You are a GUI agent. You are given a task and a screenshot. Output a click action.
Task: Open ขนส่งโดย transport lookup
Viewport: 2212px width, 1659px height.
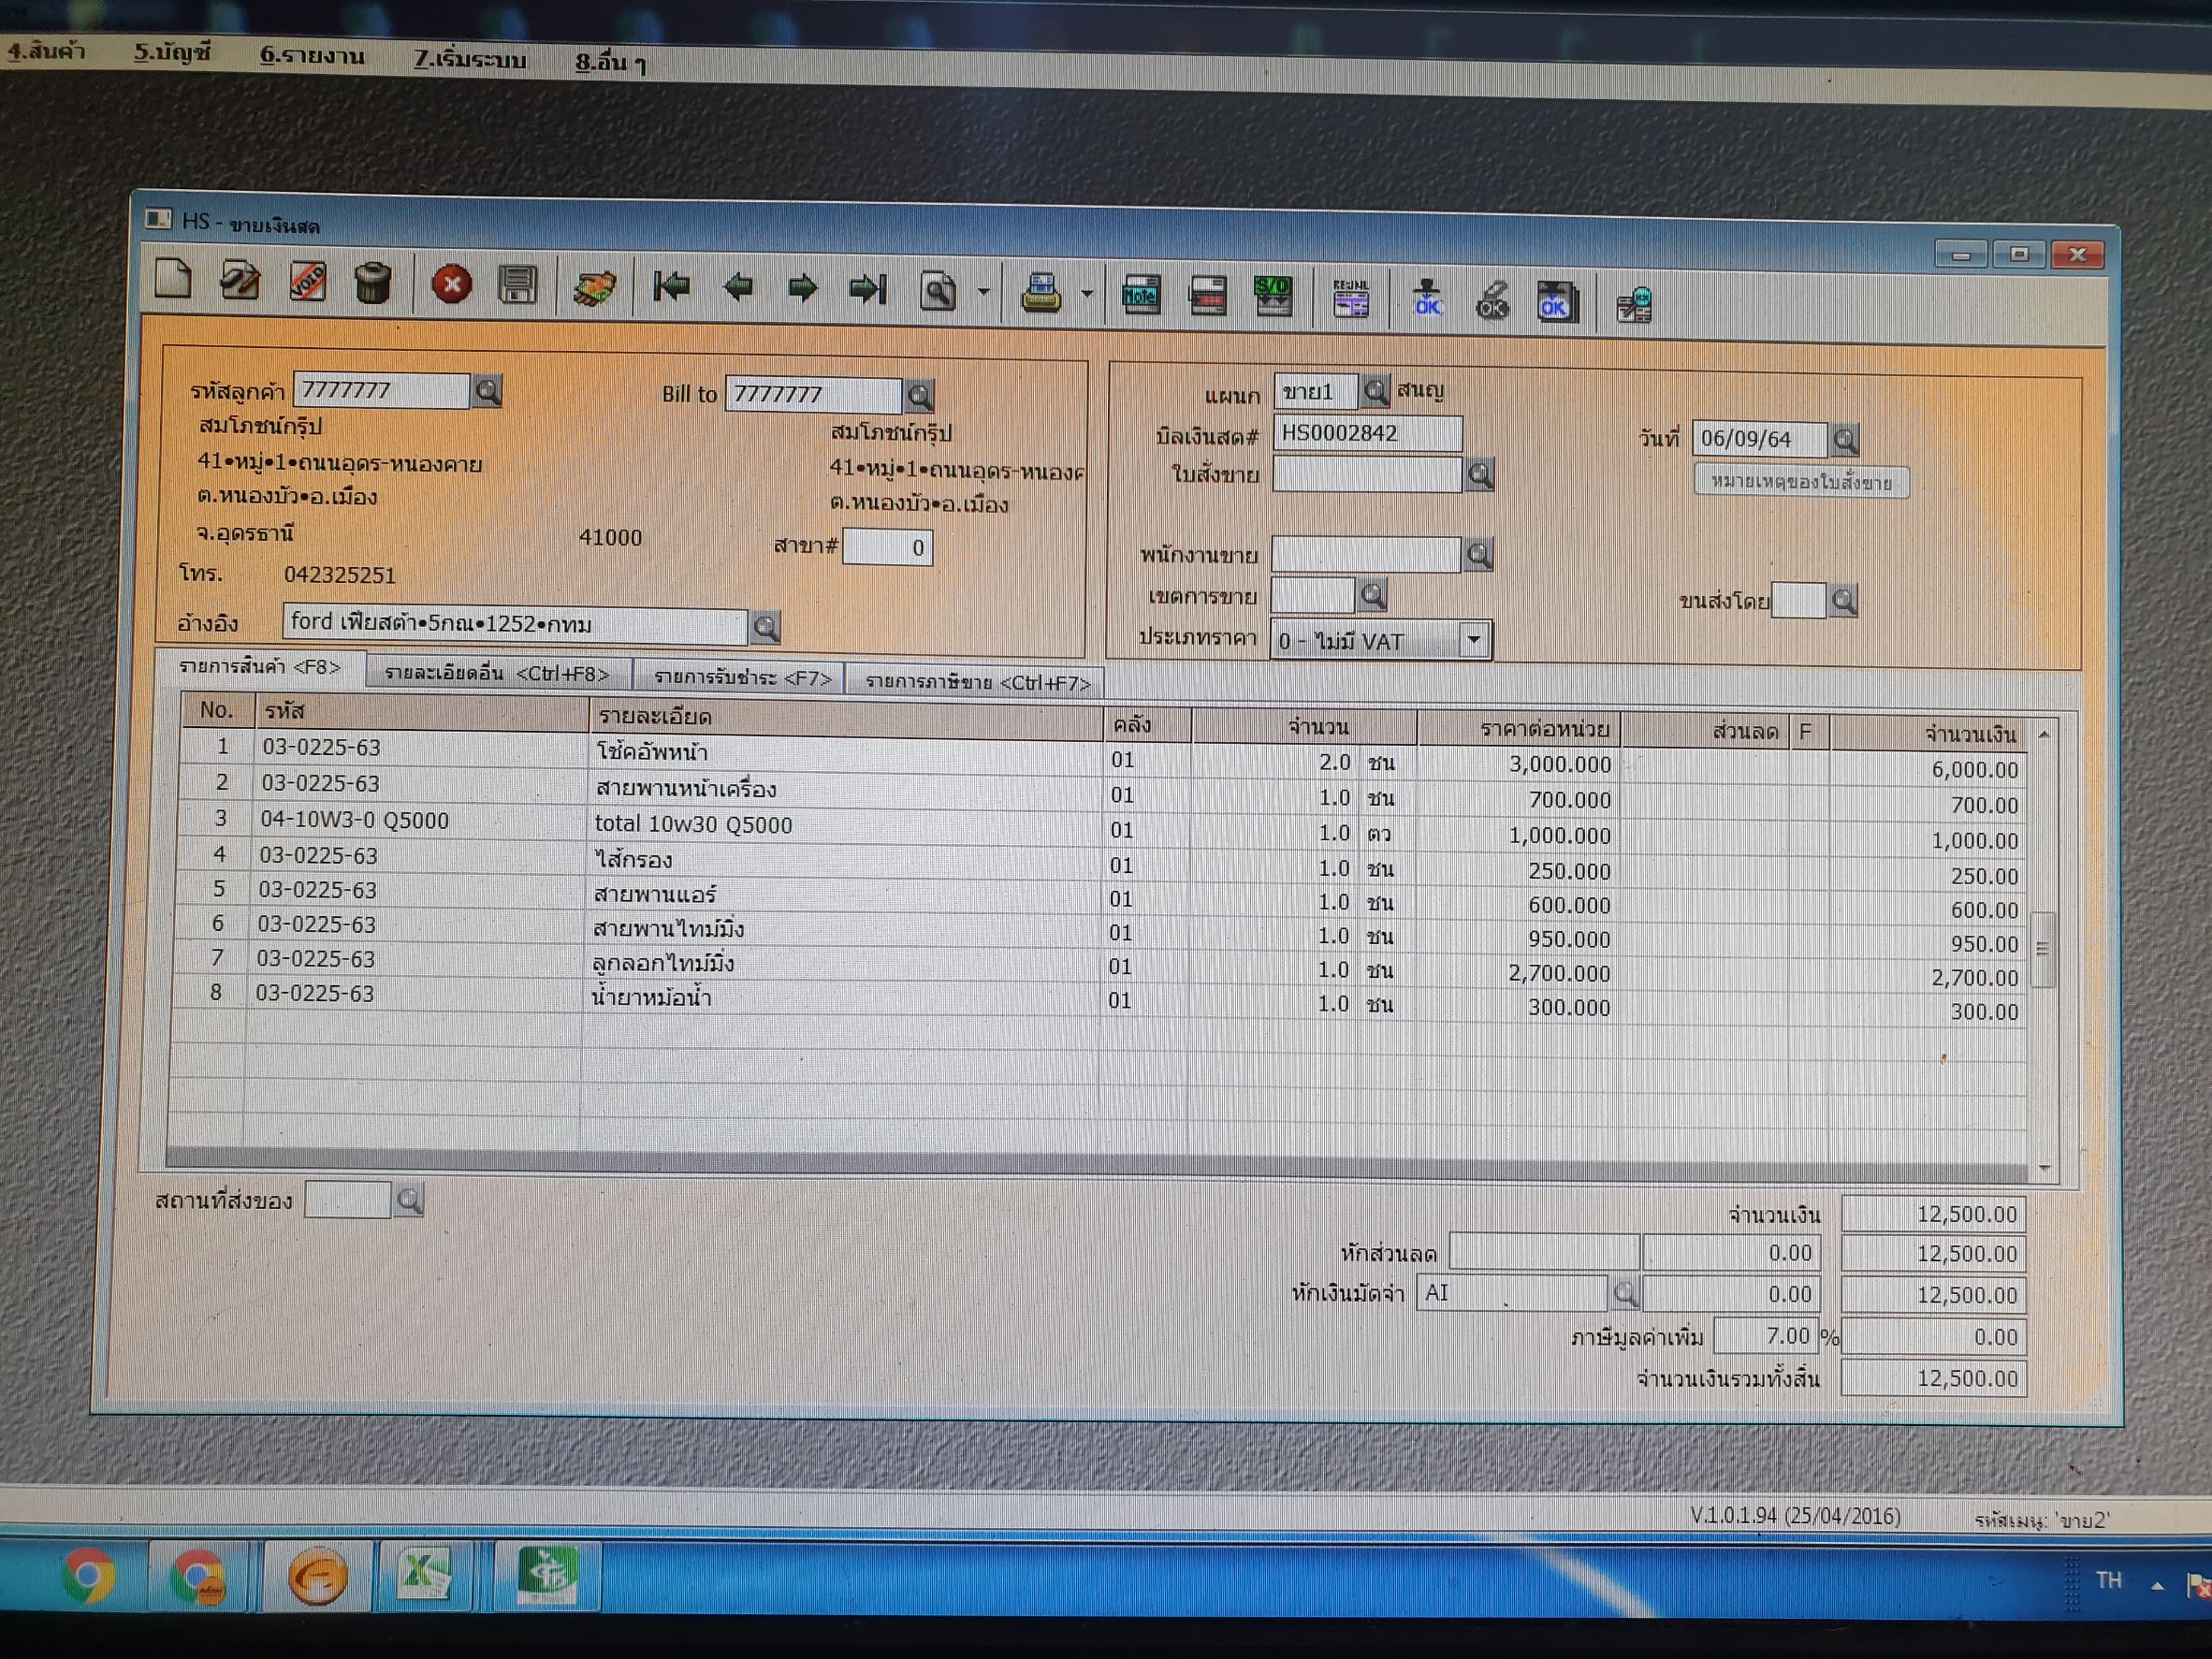coord(1844,600)
